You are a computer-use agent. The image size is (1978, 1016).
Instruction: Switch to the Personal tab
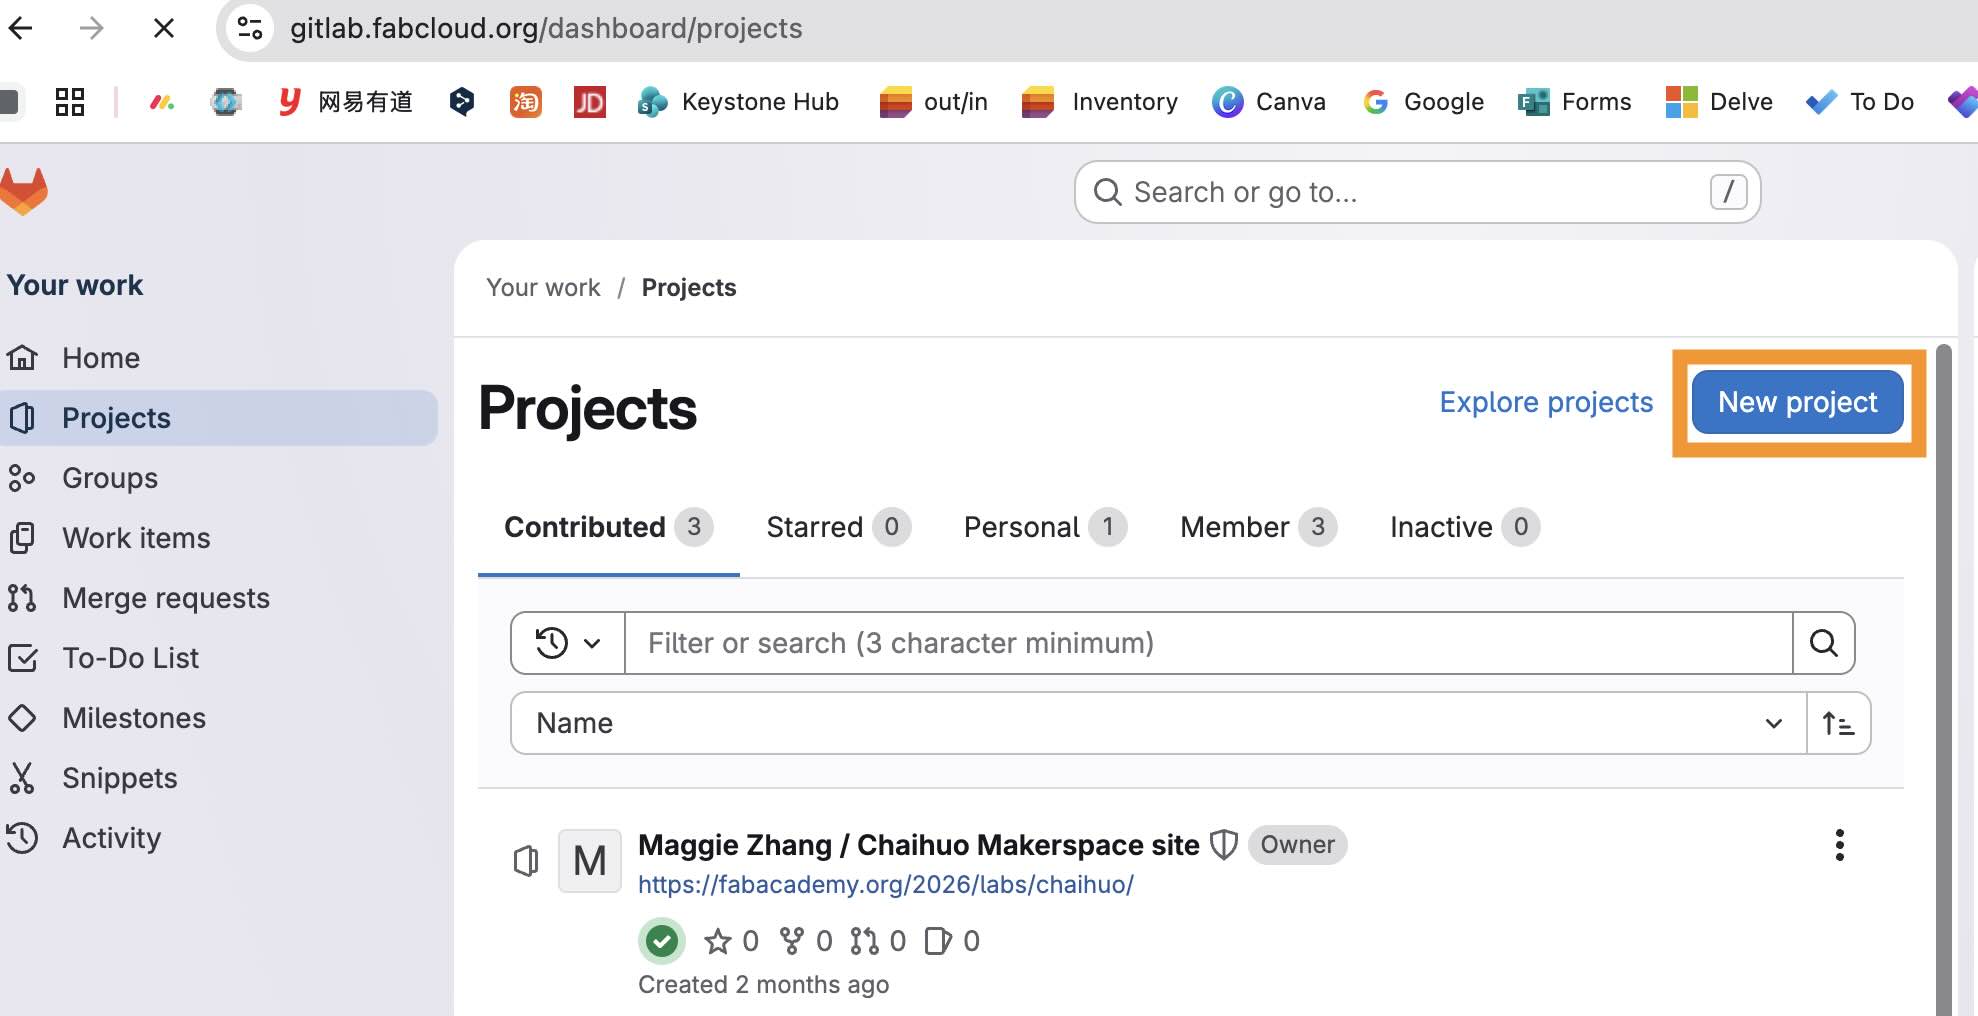[x=1045, y=527]
